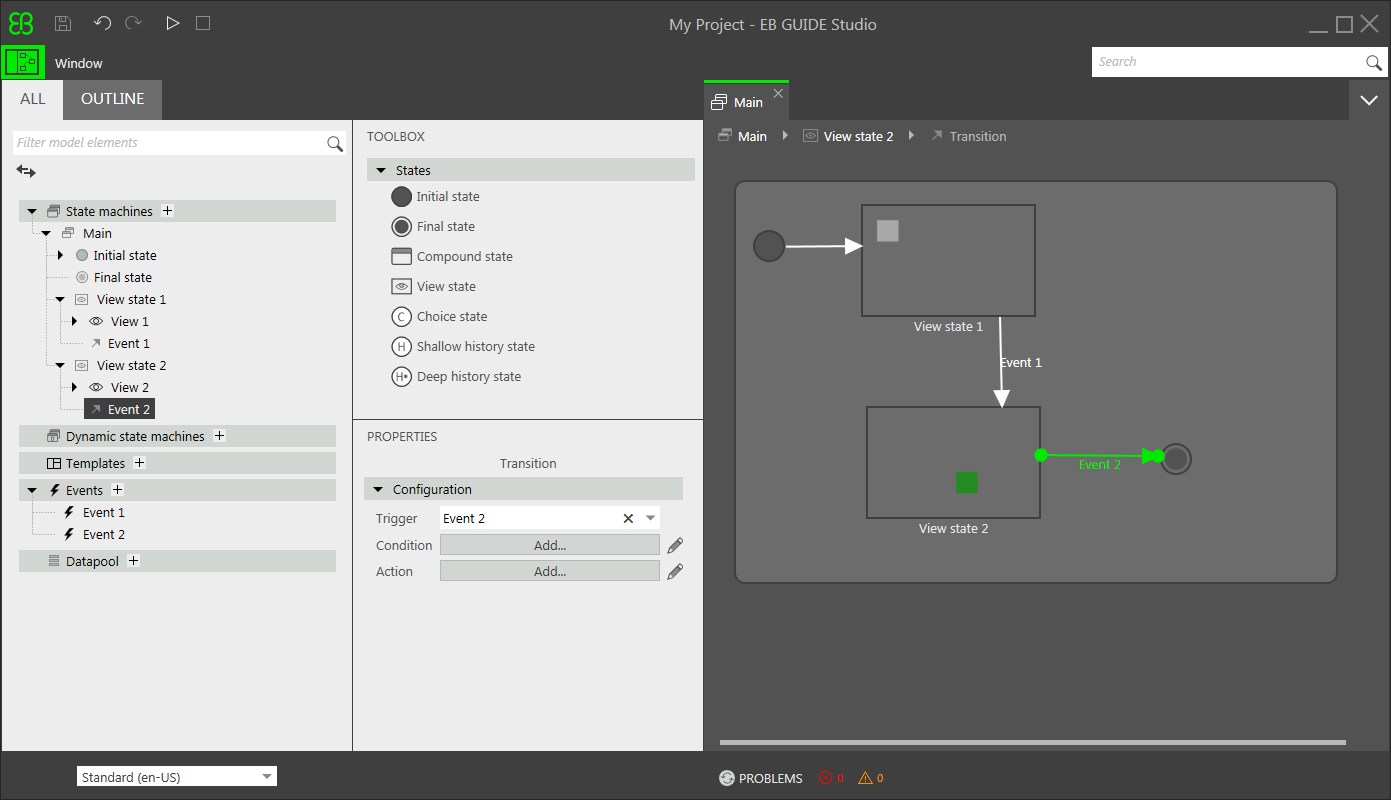Select the View state 2 box in the diagram

(953, 462)
